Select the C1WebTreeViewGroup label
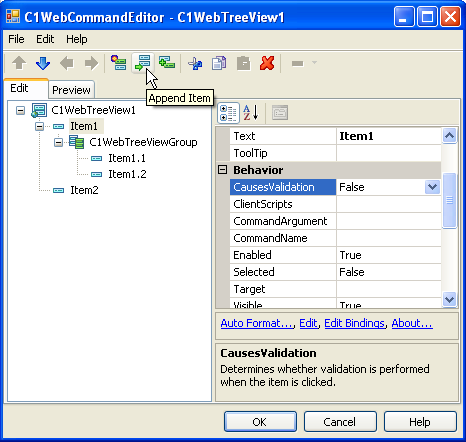 (x=143, y=142)
